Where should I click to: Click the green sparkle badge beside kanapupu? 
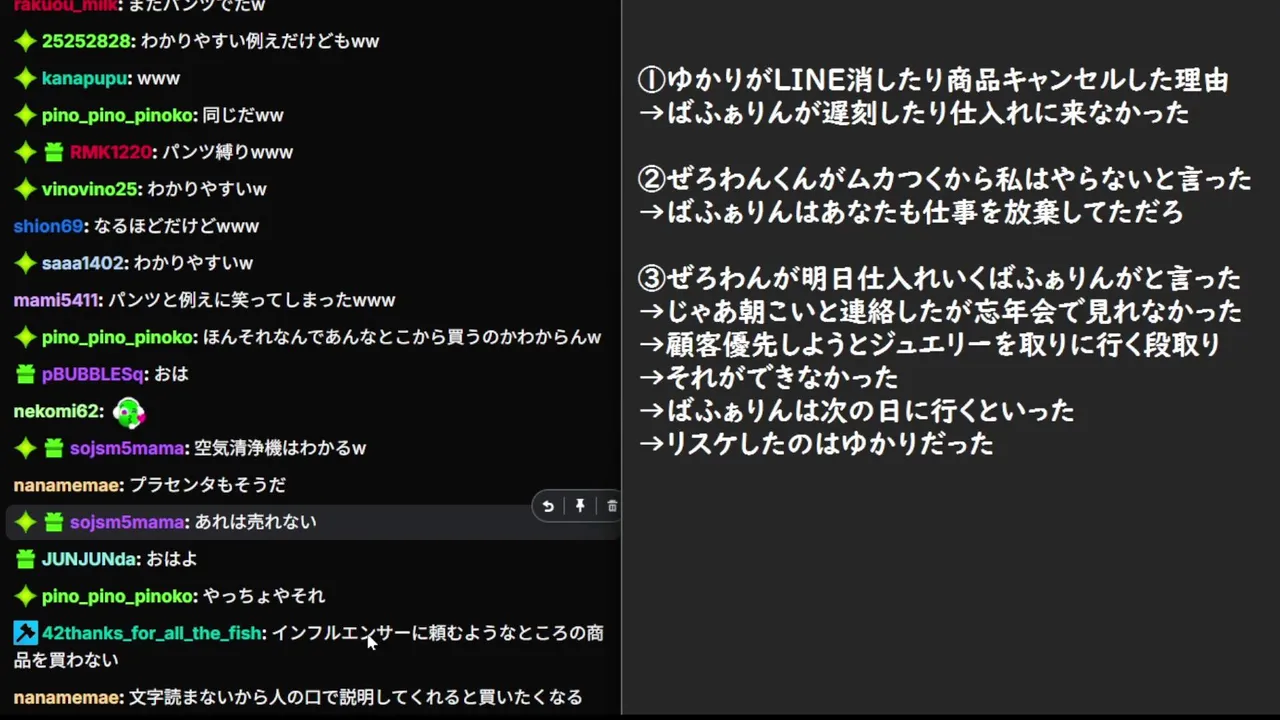(x=25, y=78)
